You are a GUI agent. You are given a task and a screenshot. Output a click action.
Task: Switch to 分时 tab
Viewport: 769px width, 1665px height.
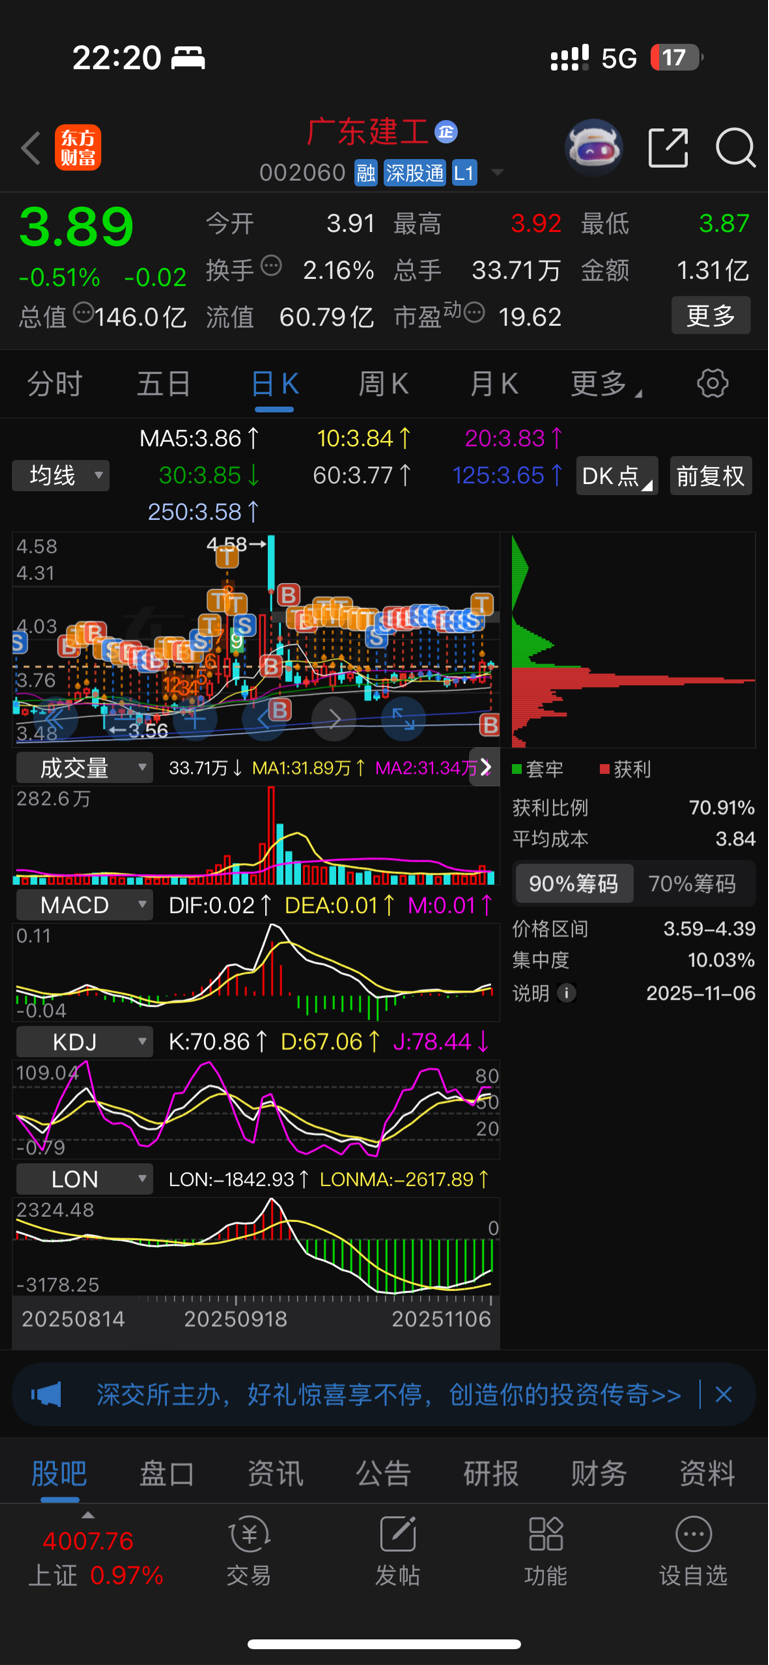pyautogui.click(x=54, y=384)
